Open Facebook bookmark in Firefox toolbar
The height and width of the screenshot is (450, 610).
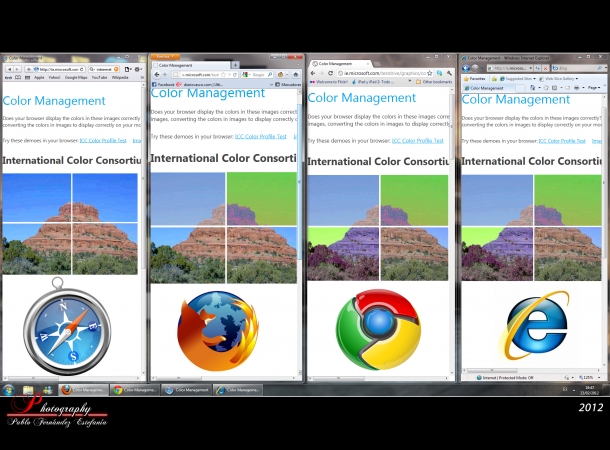pos(163,84)
